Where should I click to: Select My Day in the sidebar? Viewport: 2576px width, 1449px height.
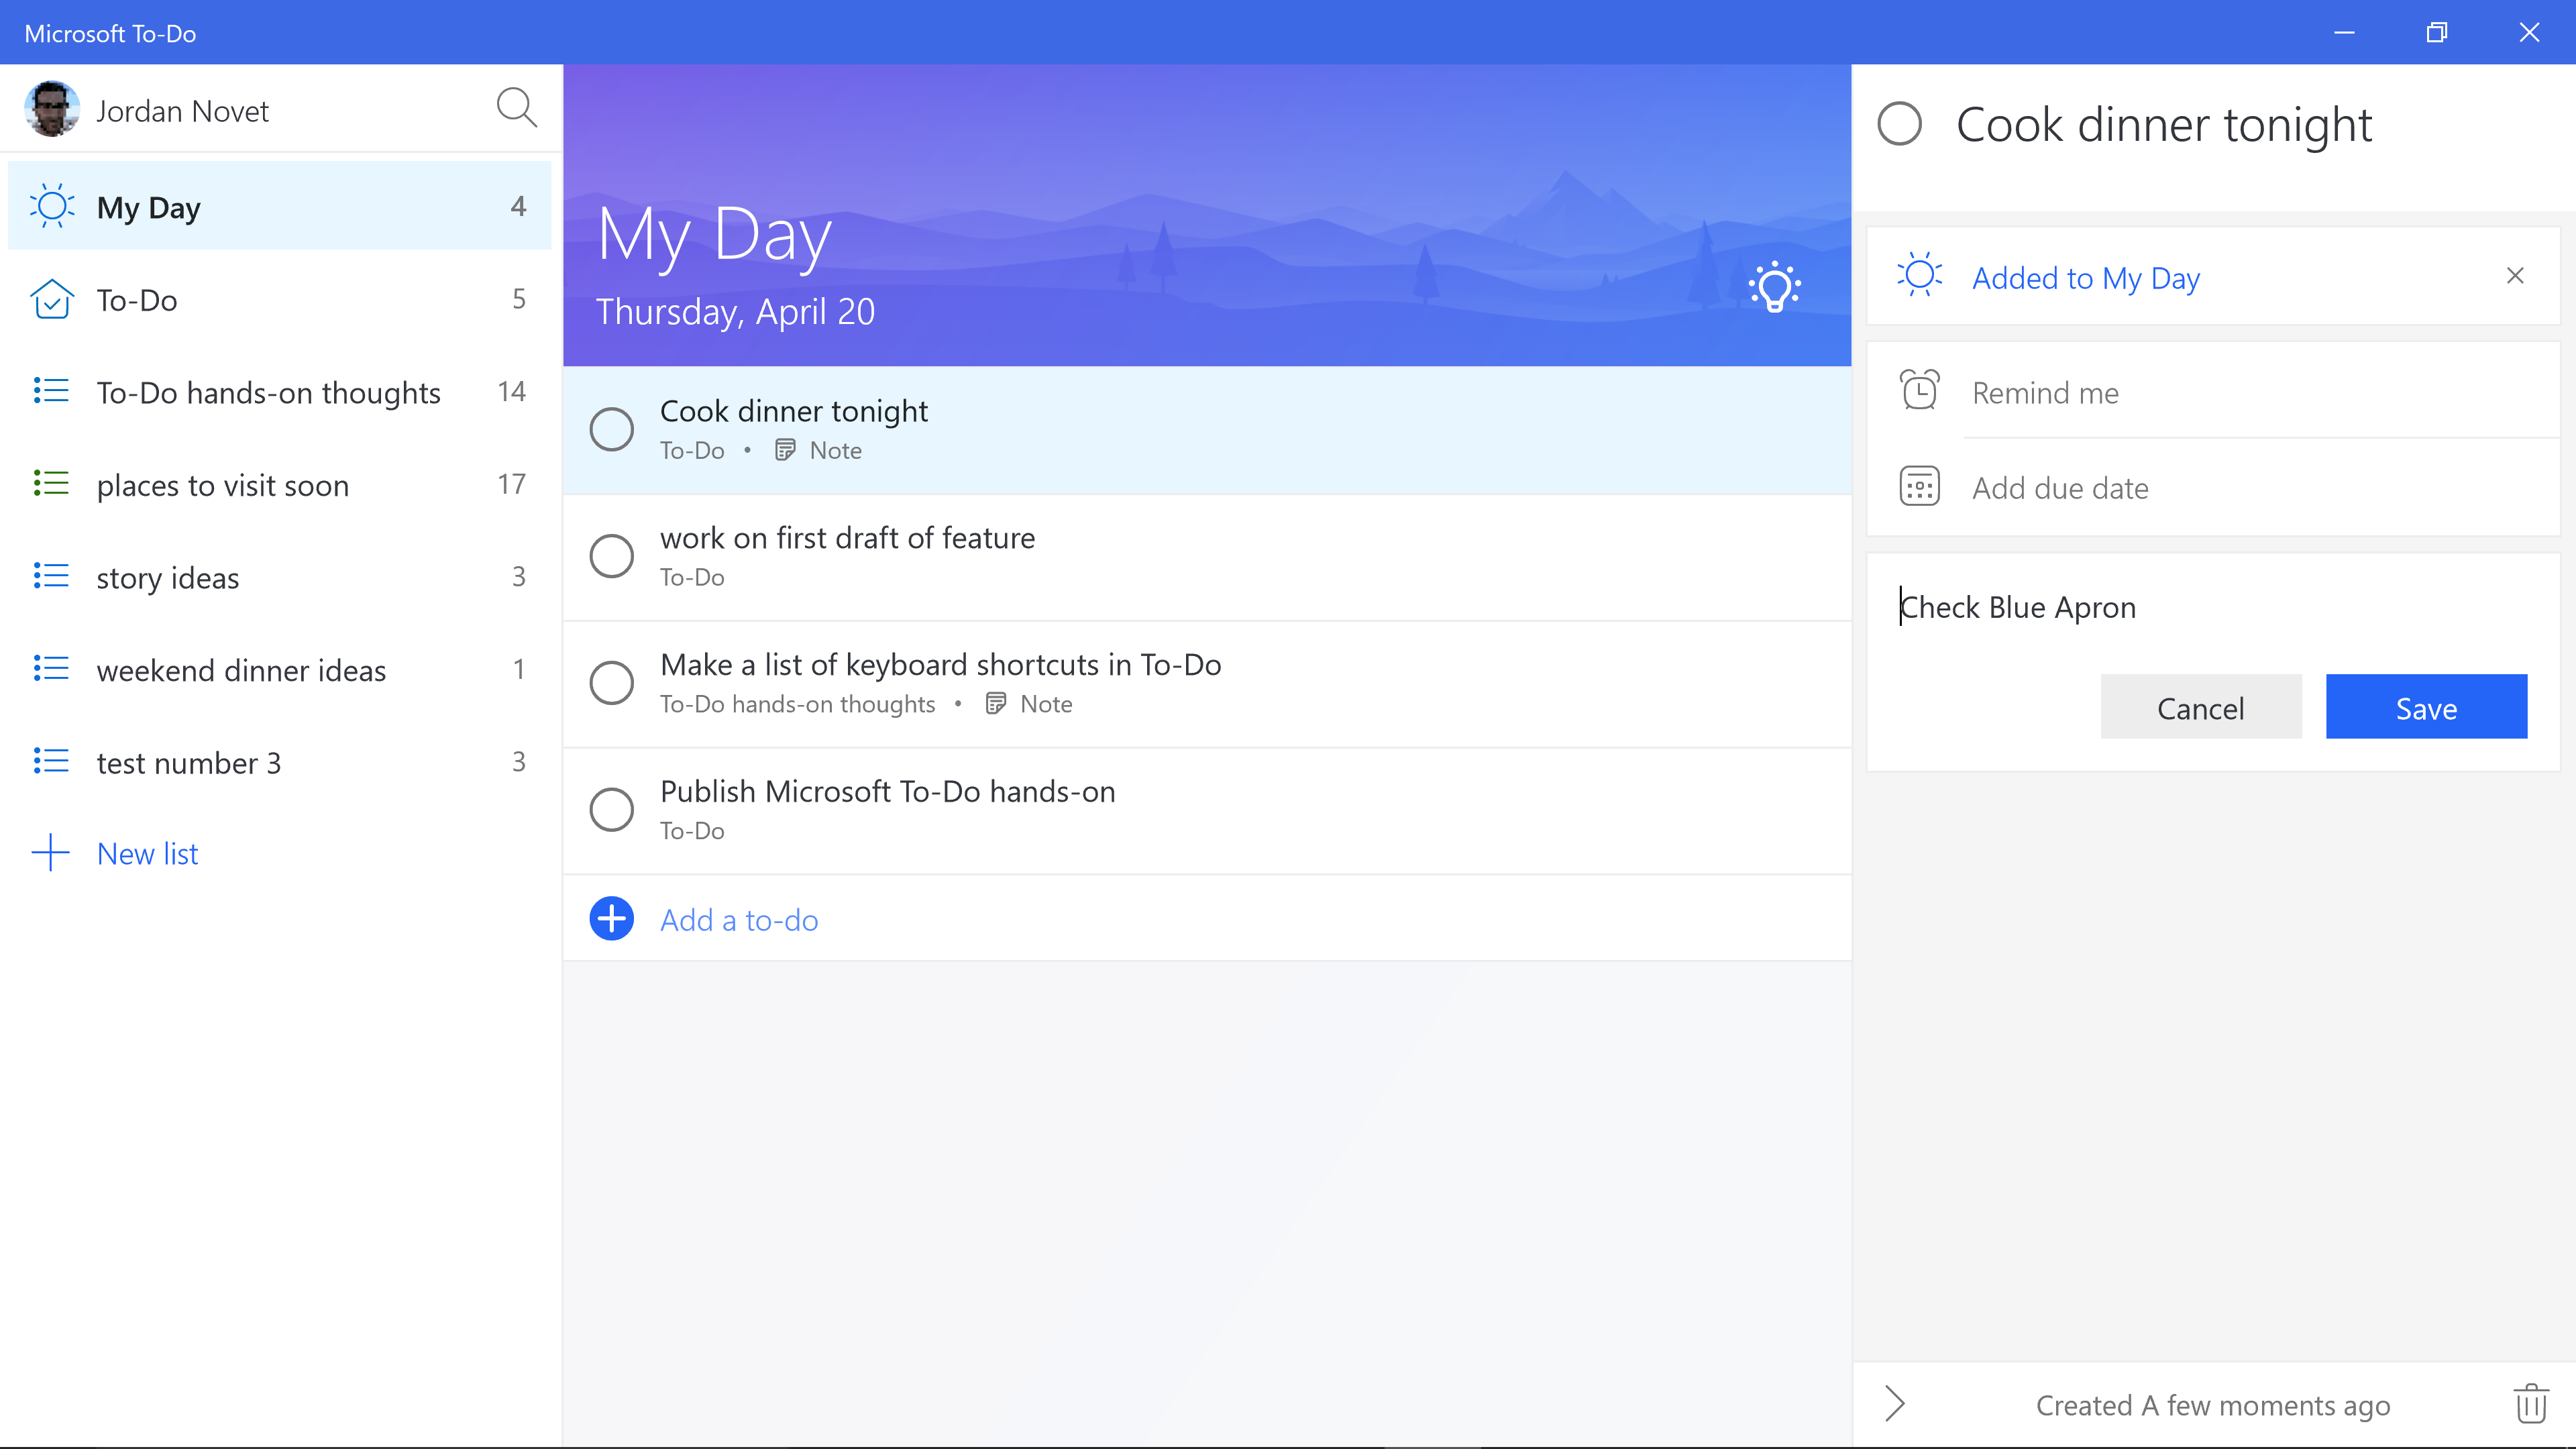tap(148, 206)
